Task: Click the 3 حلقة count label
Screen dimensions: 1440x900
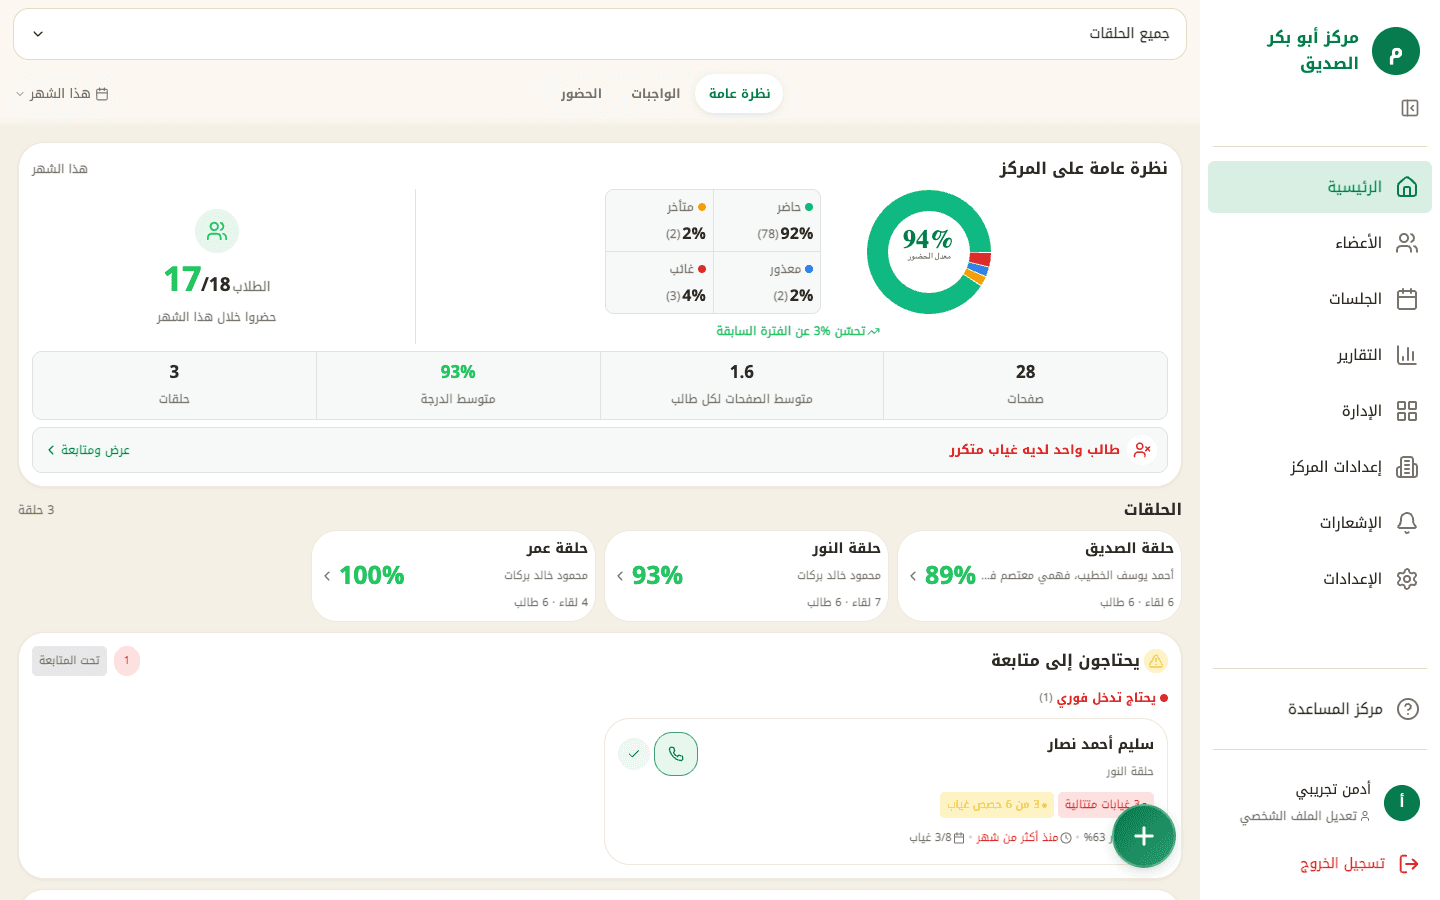Action: click(x=36, y=510)
